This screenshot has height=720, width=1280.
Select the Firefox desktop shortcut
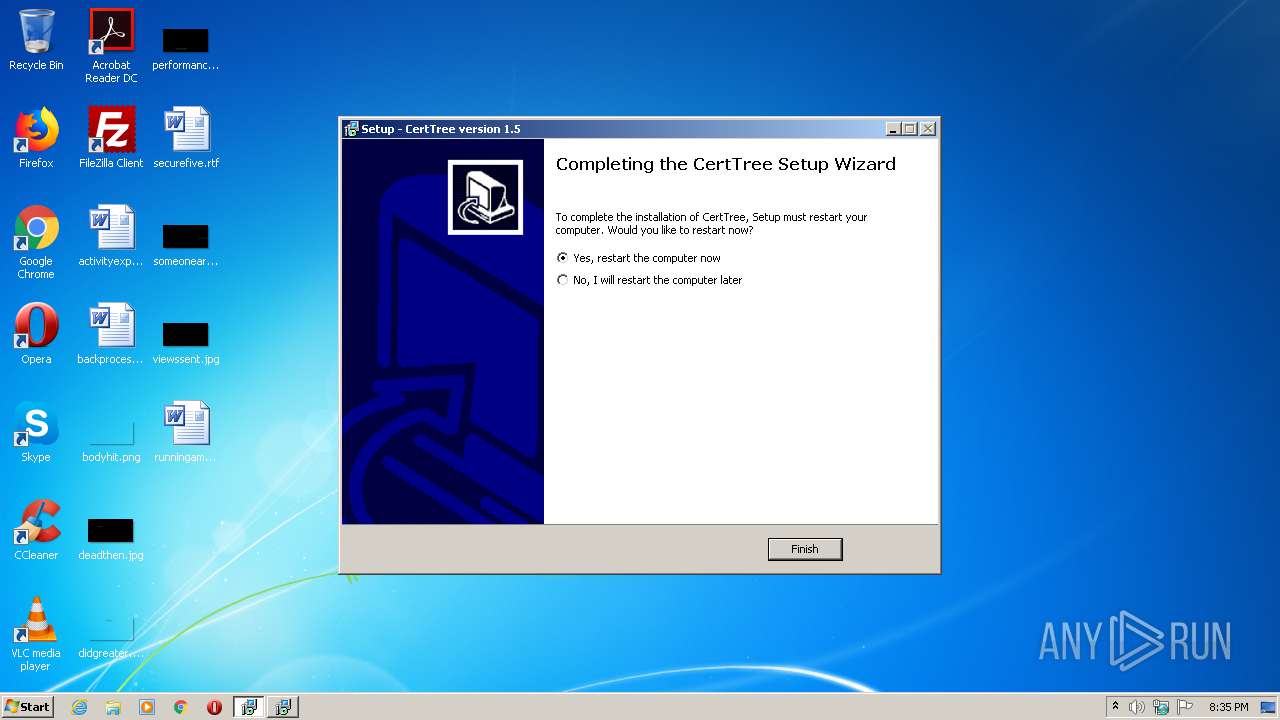[36, 139]
